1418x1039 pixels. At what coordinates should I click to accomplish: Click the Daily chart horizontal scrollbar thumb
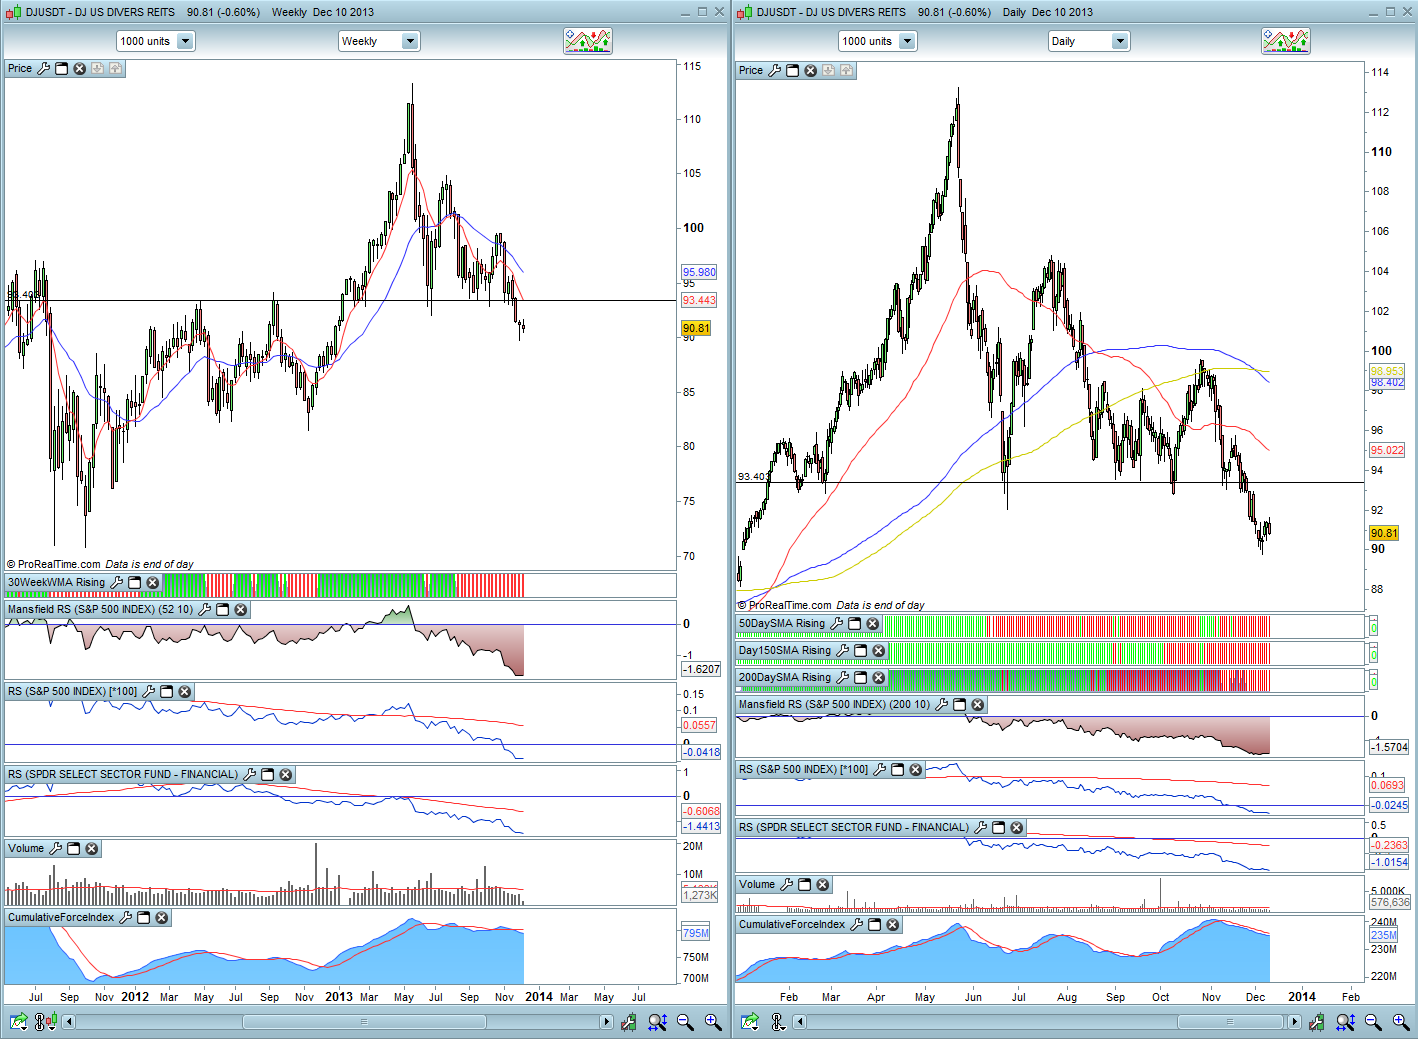tap(1229, 1021)
